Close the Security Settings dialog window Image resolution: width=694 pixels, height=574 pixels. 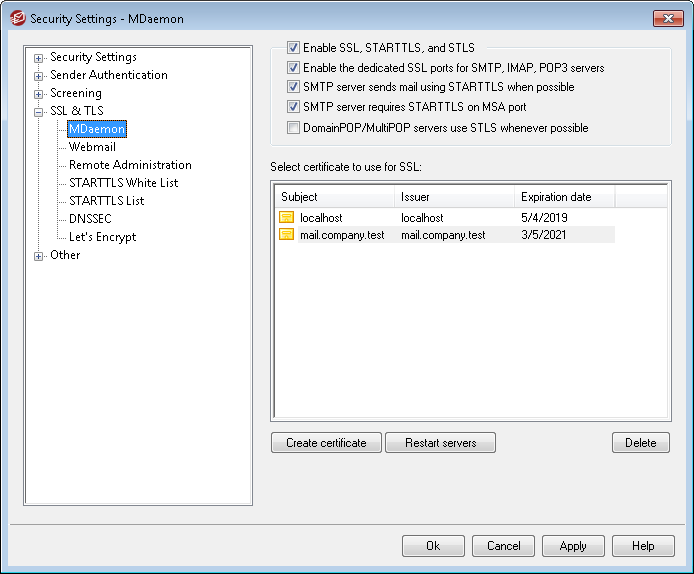click(x=668, y=19)
